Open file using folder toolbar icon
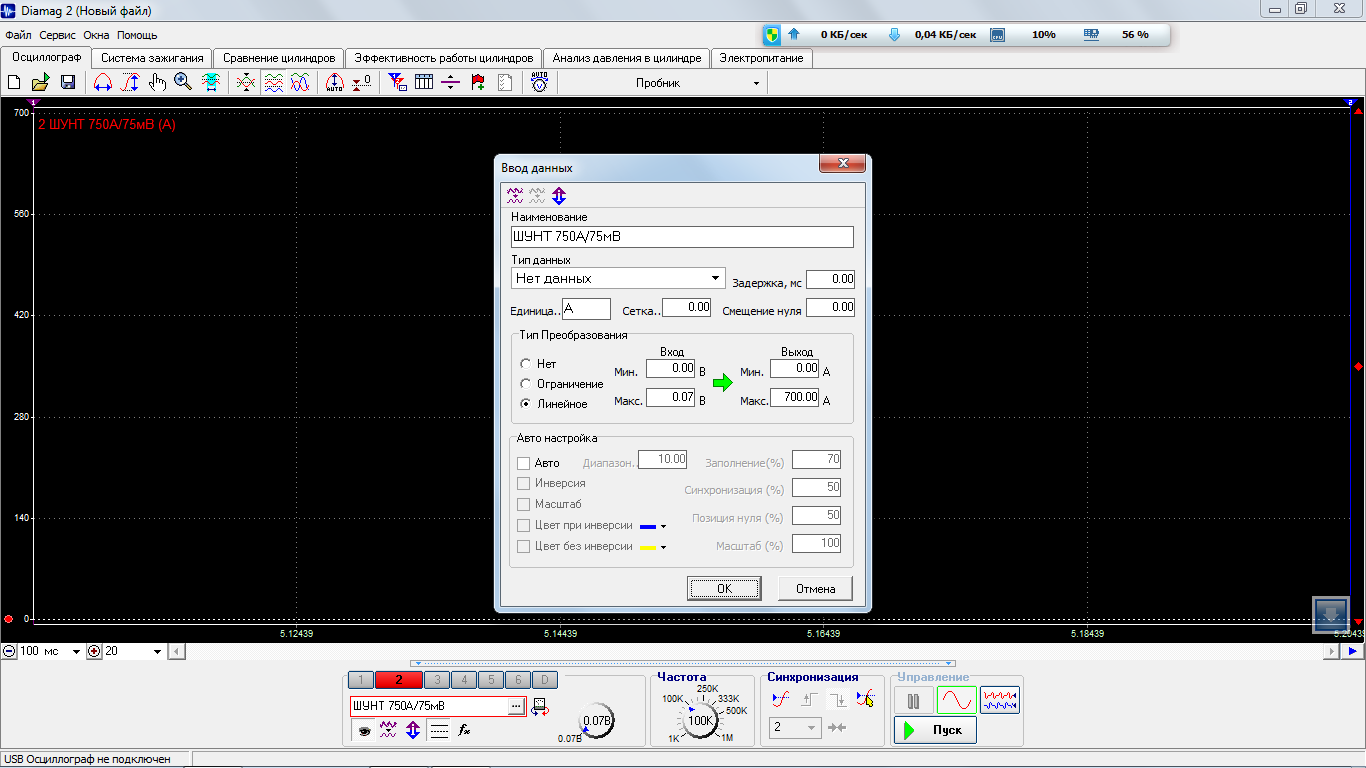1366x768 pixels. (41, 83)
